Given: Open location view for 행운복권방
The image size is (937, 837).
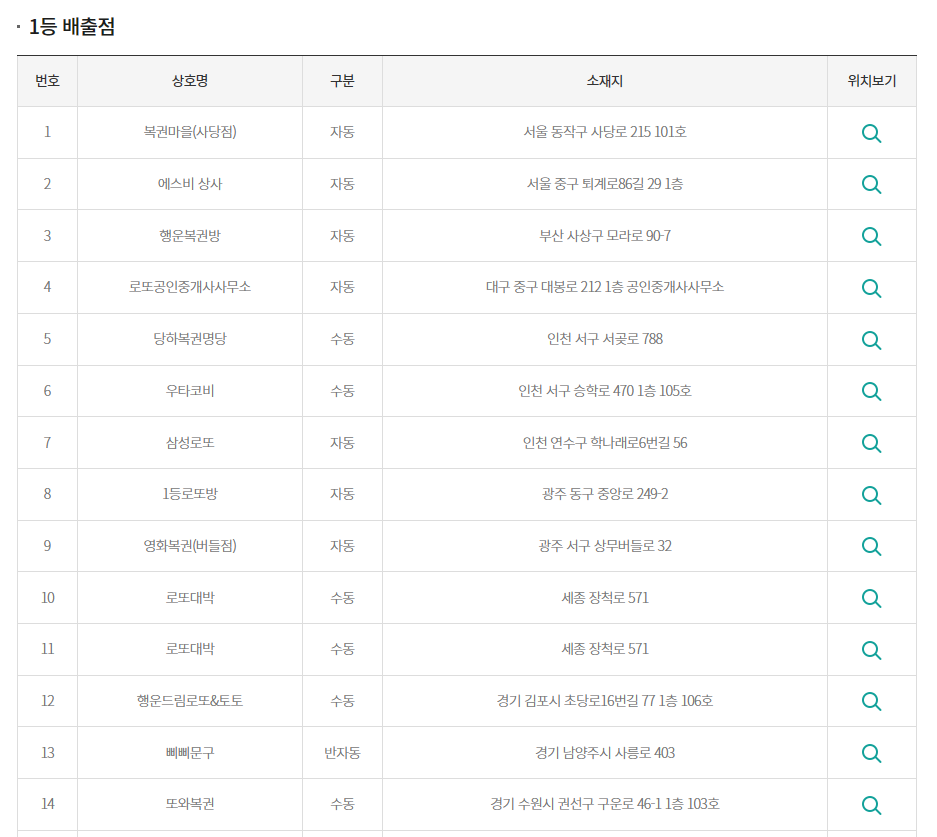Looking at the screenshot, I should pyautogui.click(x=871, y=237).
